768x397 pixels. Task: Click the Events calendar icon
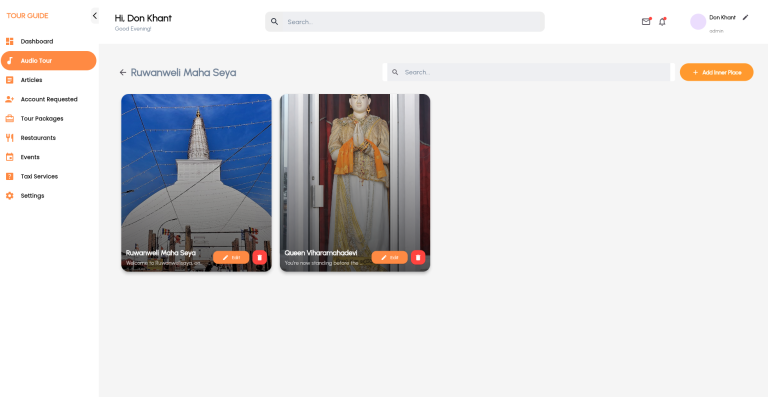(x=9, y=157)
